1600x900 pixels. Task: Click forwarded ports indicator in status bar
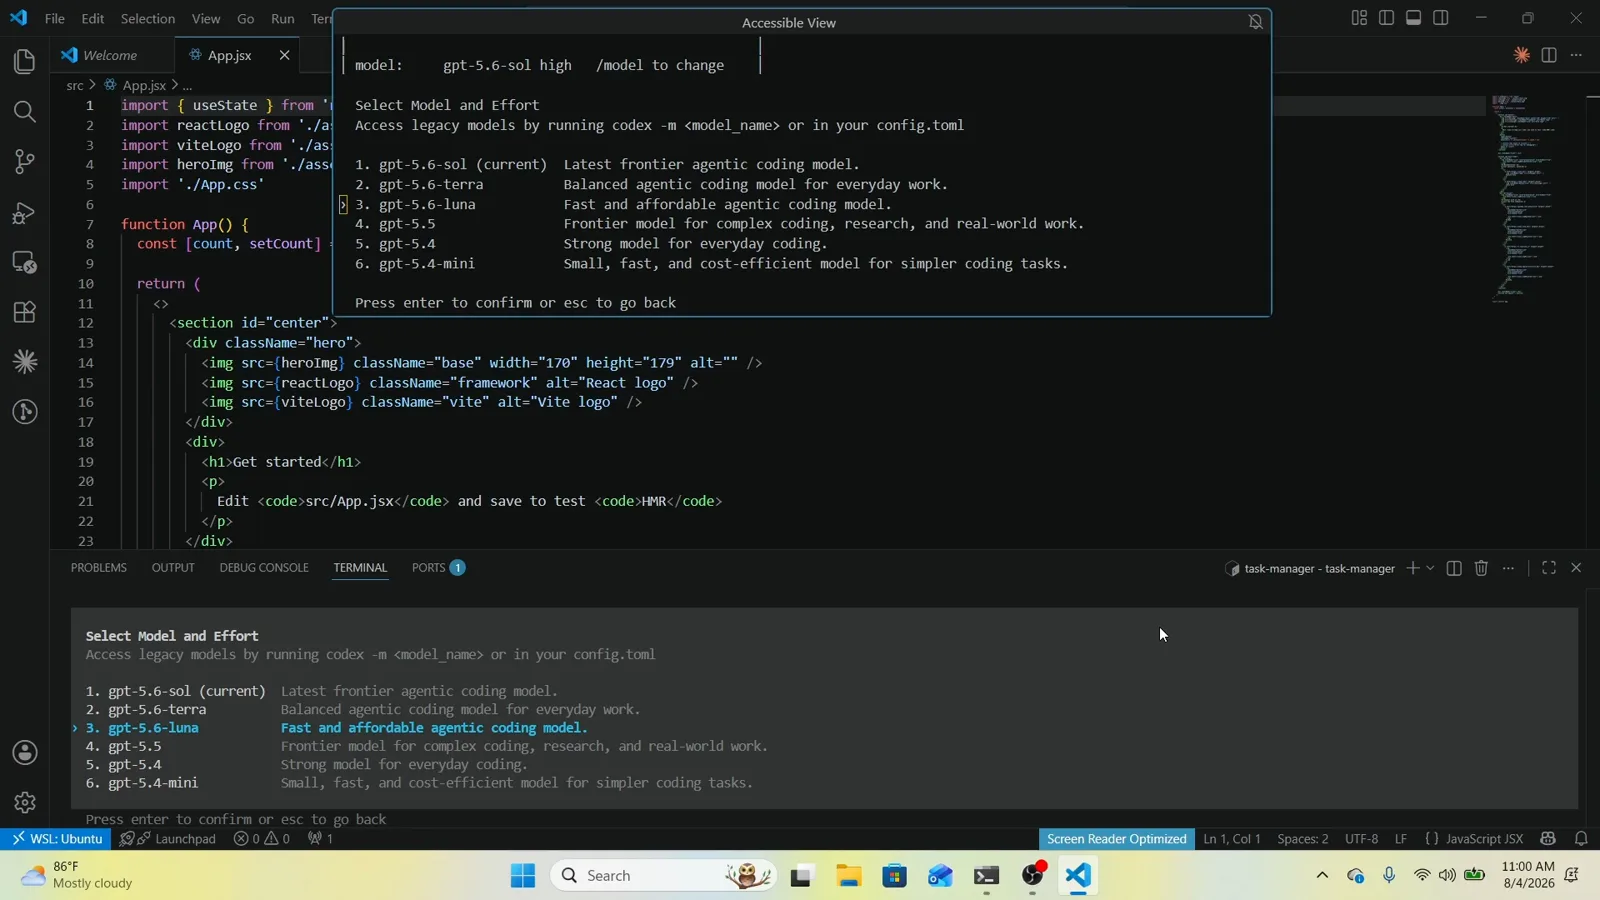click(x=321, y=839)
